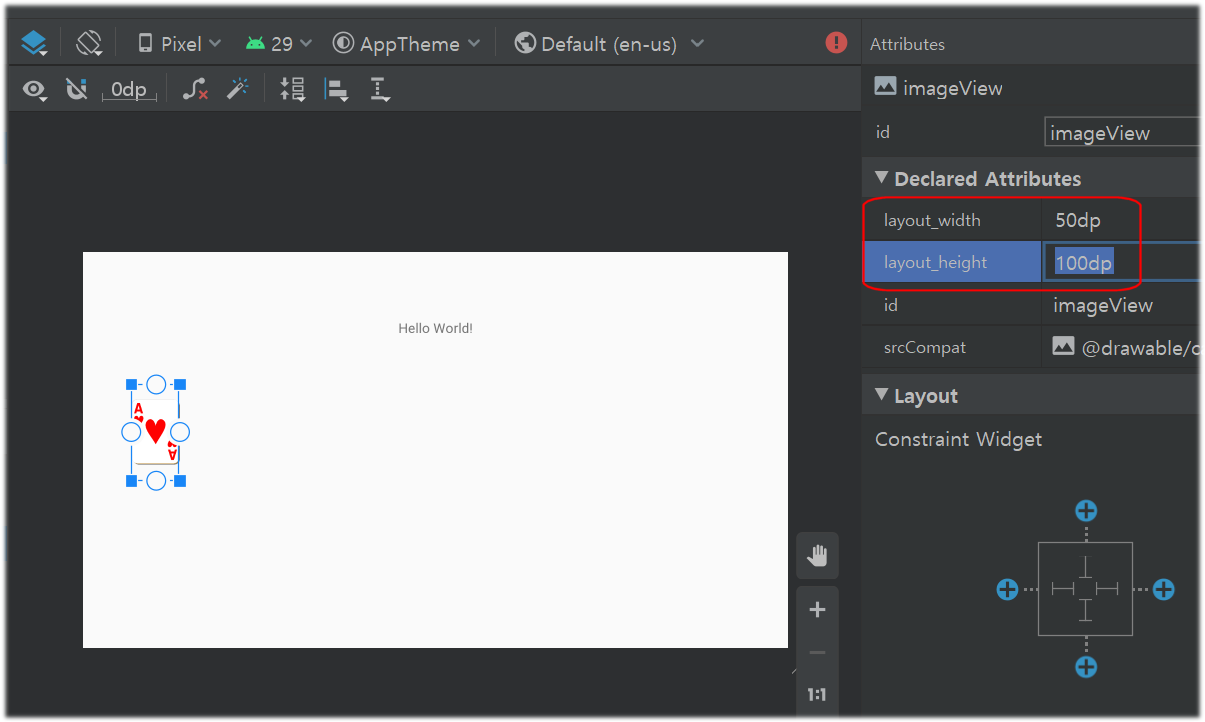Zoom out with the minus button
Viewport: 1205px width, 722px height.
(x=817, y=652)
